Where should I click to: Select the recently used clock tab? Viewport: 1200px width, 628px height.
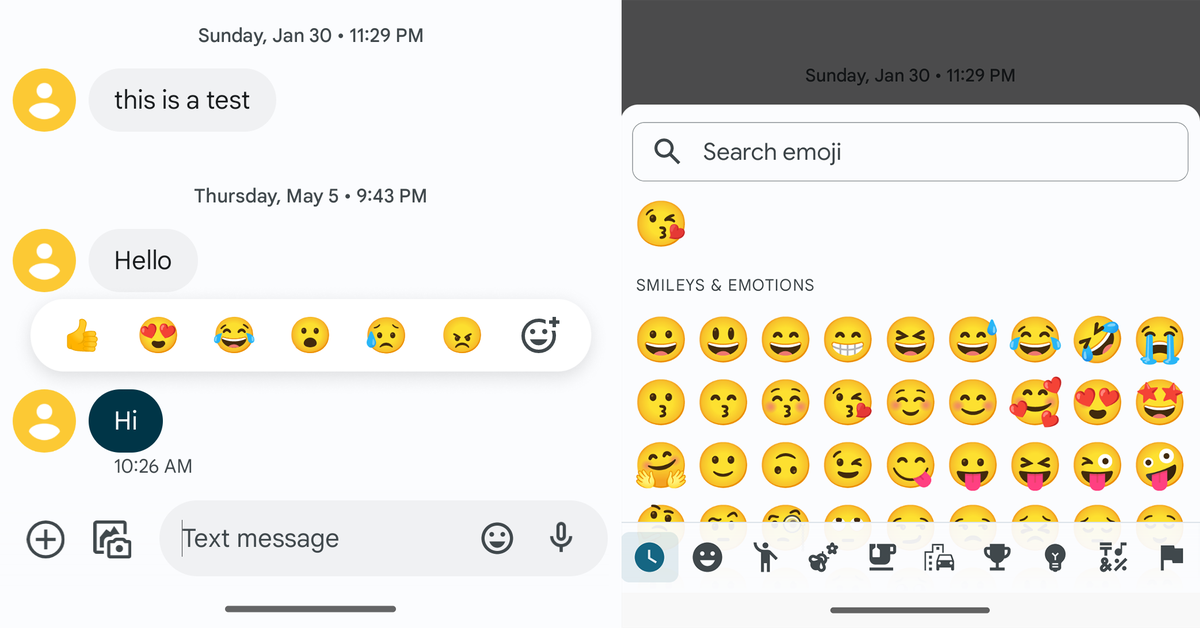pyautogui.click(x=649, y=557)
